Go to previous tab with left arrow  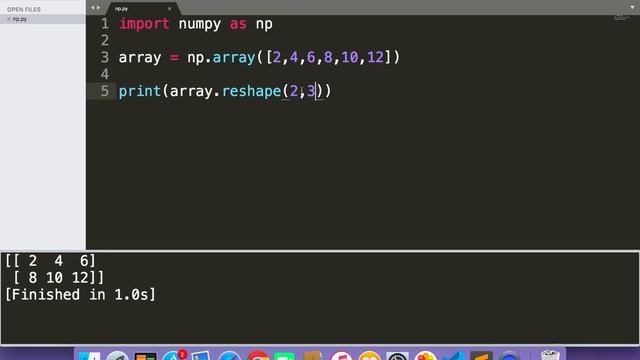tap(92, 7)
